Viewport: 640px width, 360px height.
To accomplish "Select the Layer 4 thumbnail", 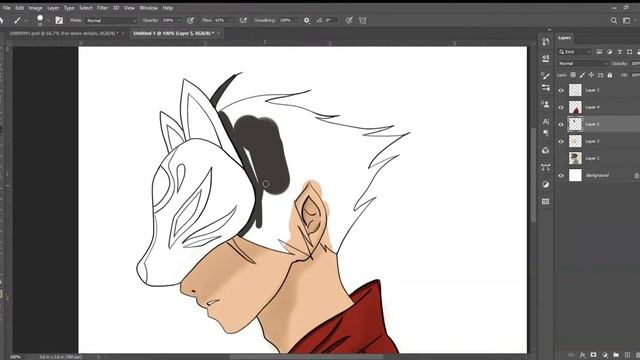I will point(575,107).
